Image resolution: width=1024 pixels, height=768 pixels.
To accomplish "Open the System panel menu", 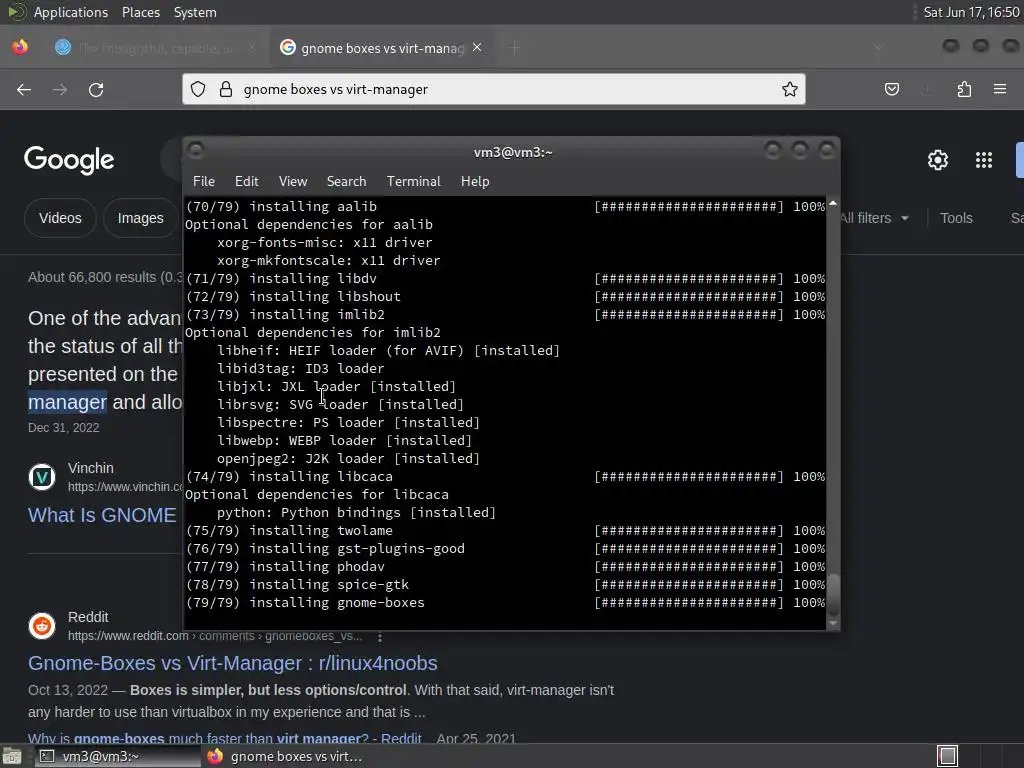I will point(195,12).
